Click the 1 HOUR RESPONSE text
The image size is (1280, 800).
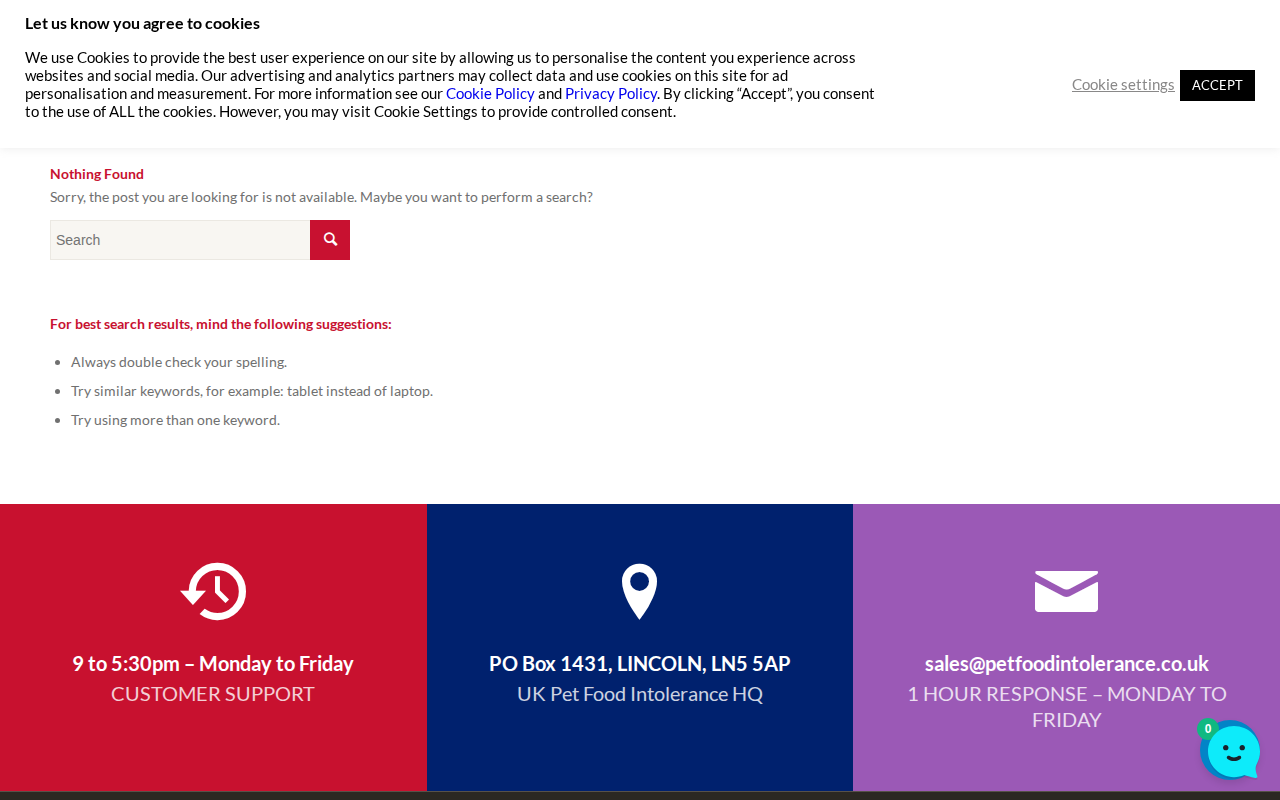tap(1066, 707)
